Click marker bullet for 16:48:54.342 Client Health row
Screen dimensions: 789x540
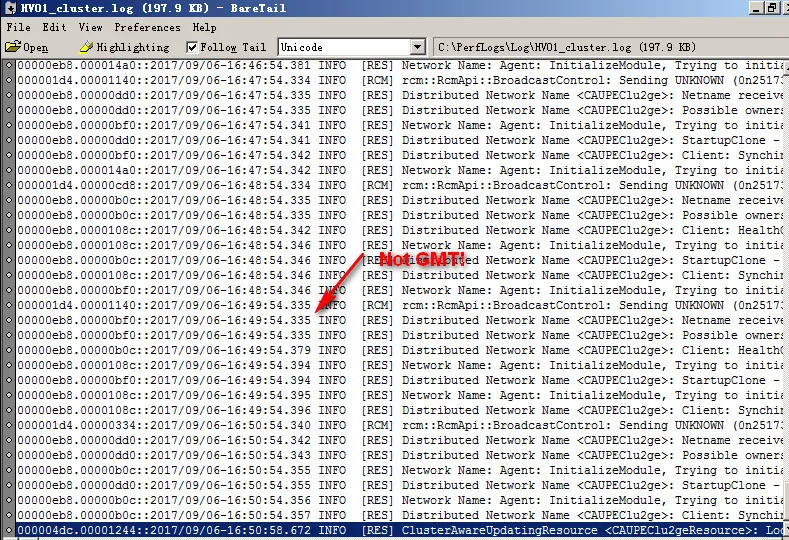(x=9, y=230)
